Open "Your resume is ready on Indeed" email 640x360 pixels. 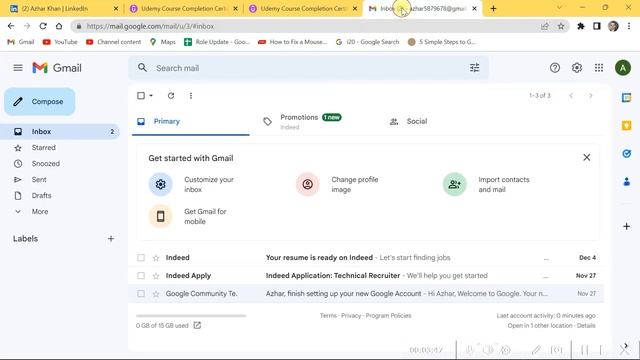(366, 258)
